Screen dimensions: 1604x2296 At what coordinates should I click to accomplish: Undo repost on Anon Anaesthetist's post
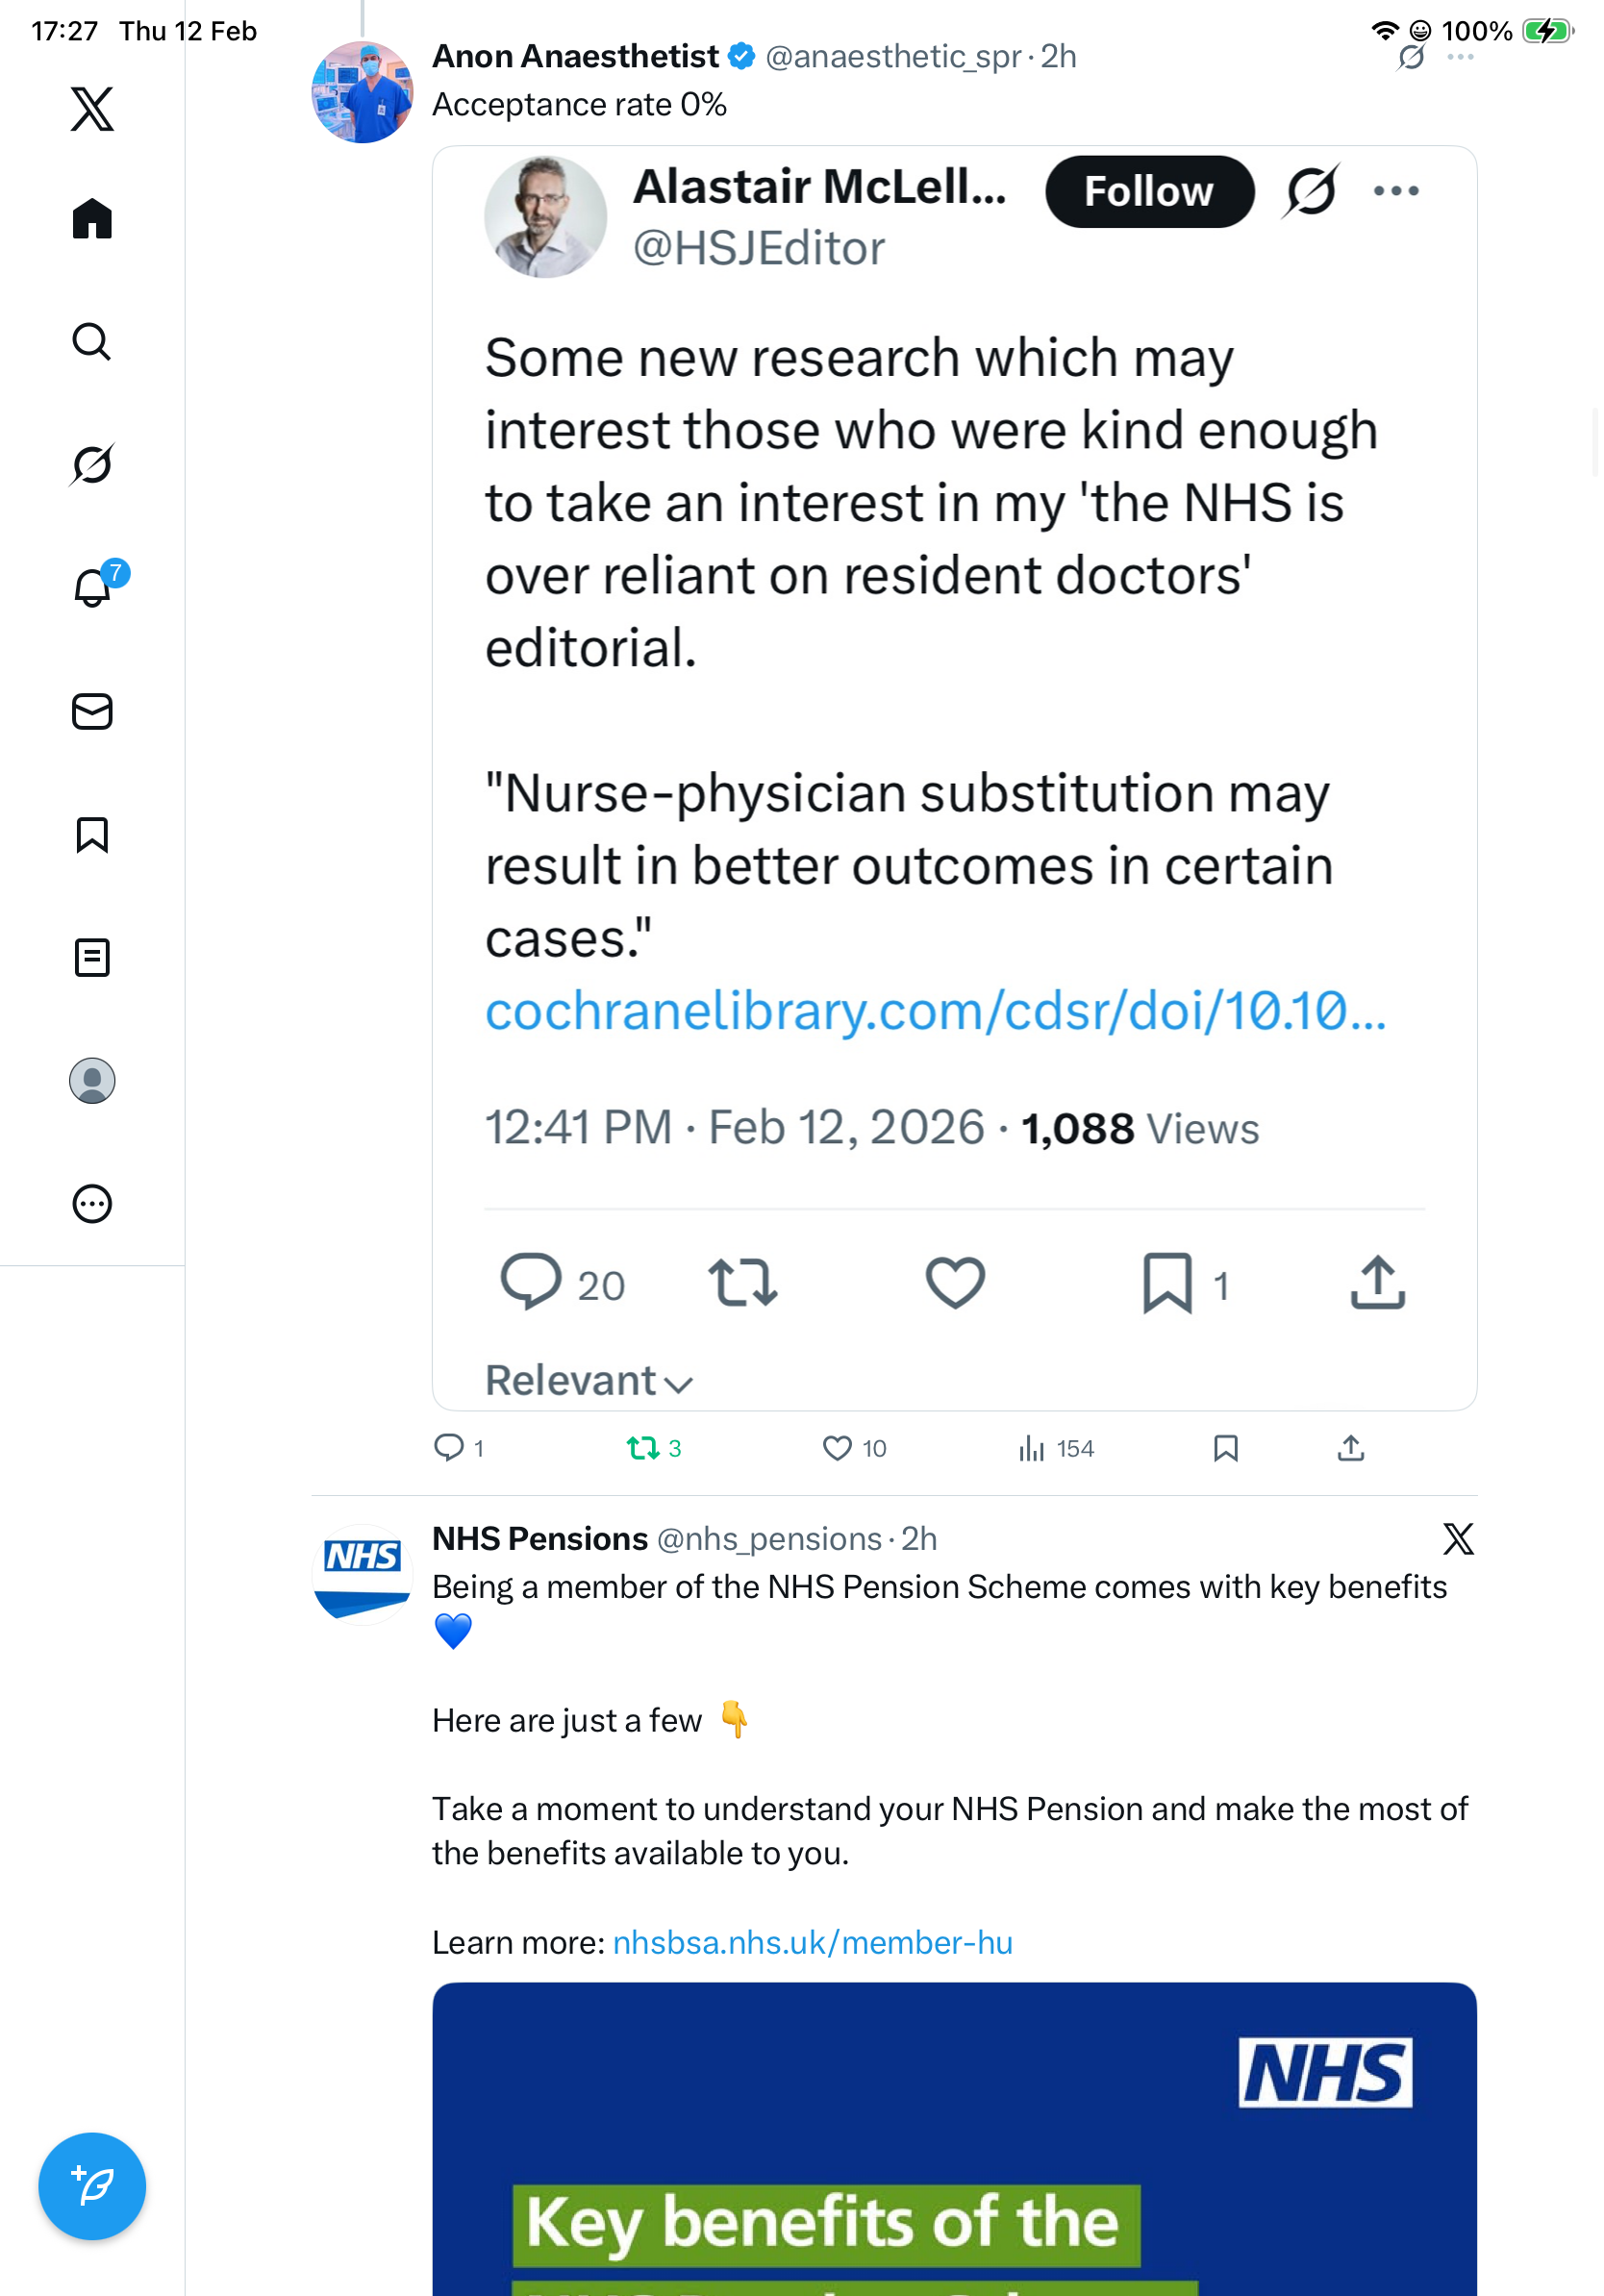point(642,1448)
